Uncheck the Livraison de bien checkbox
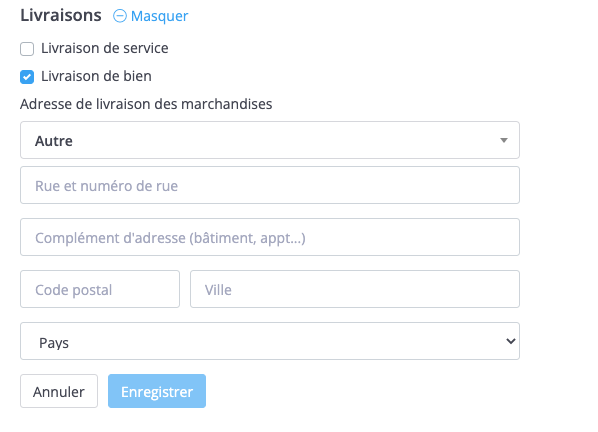The image size is (598, 432). (27, 77)
